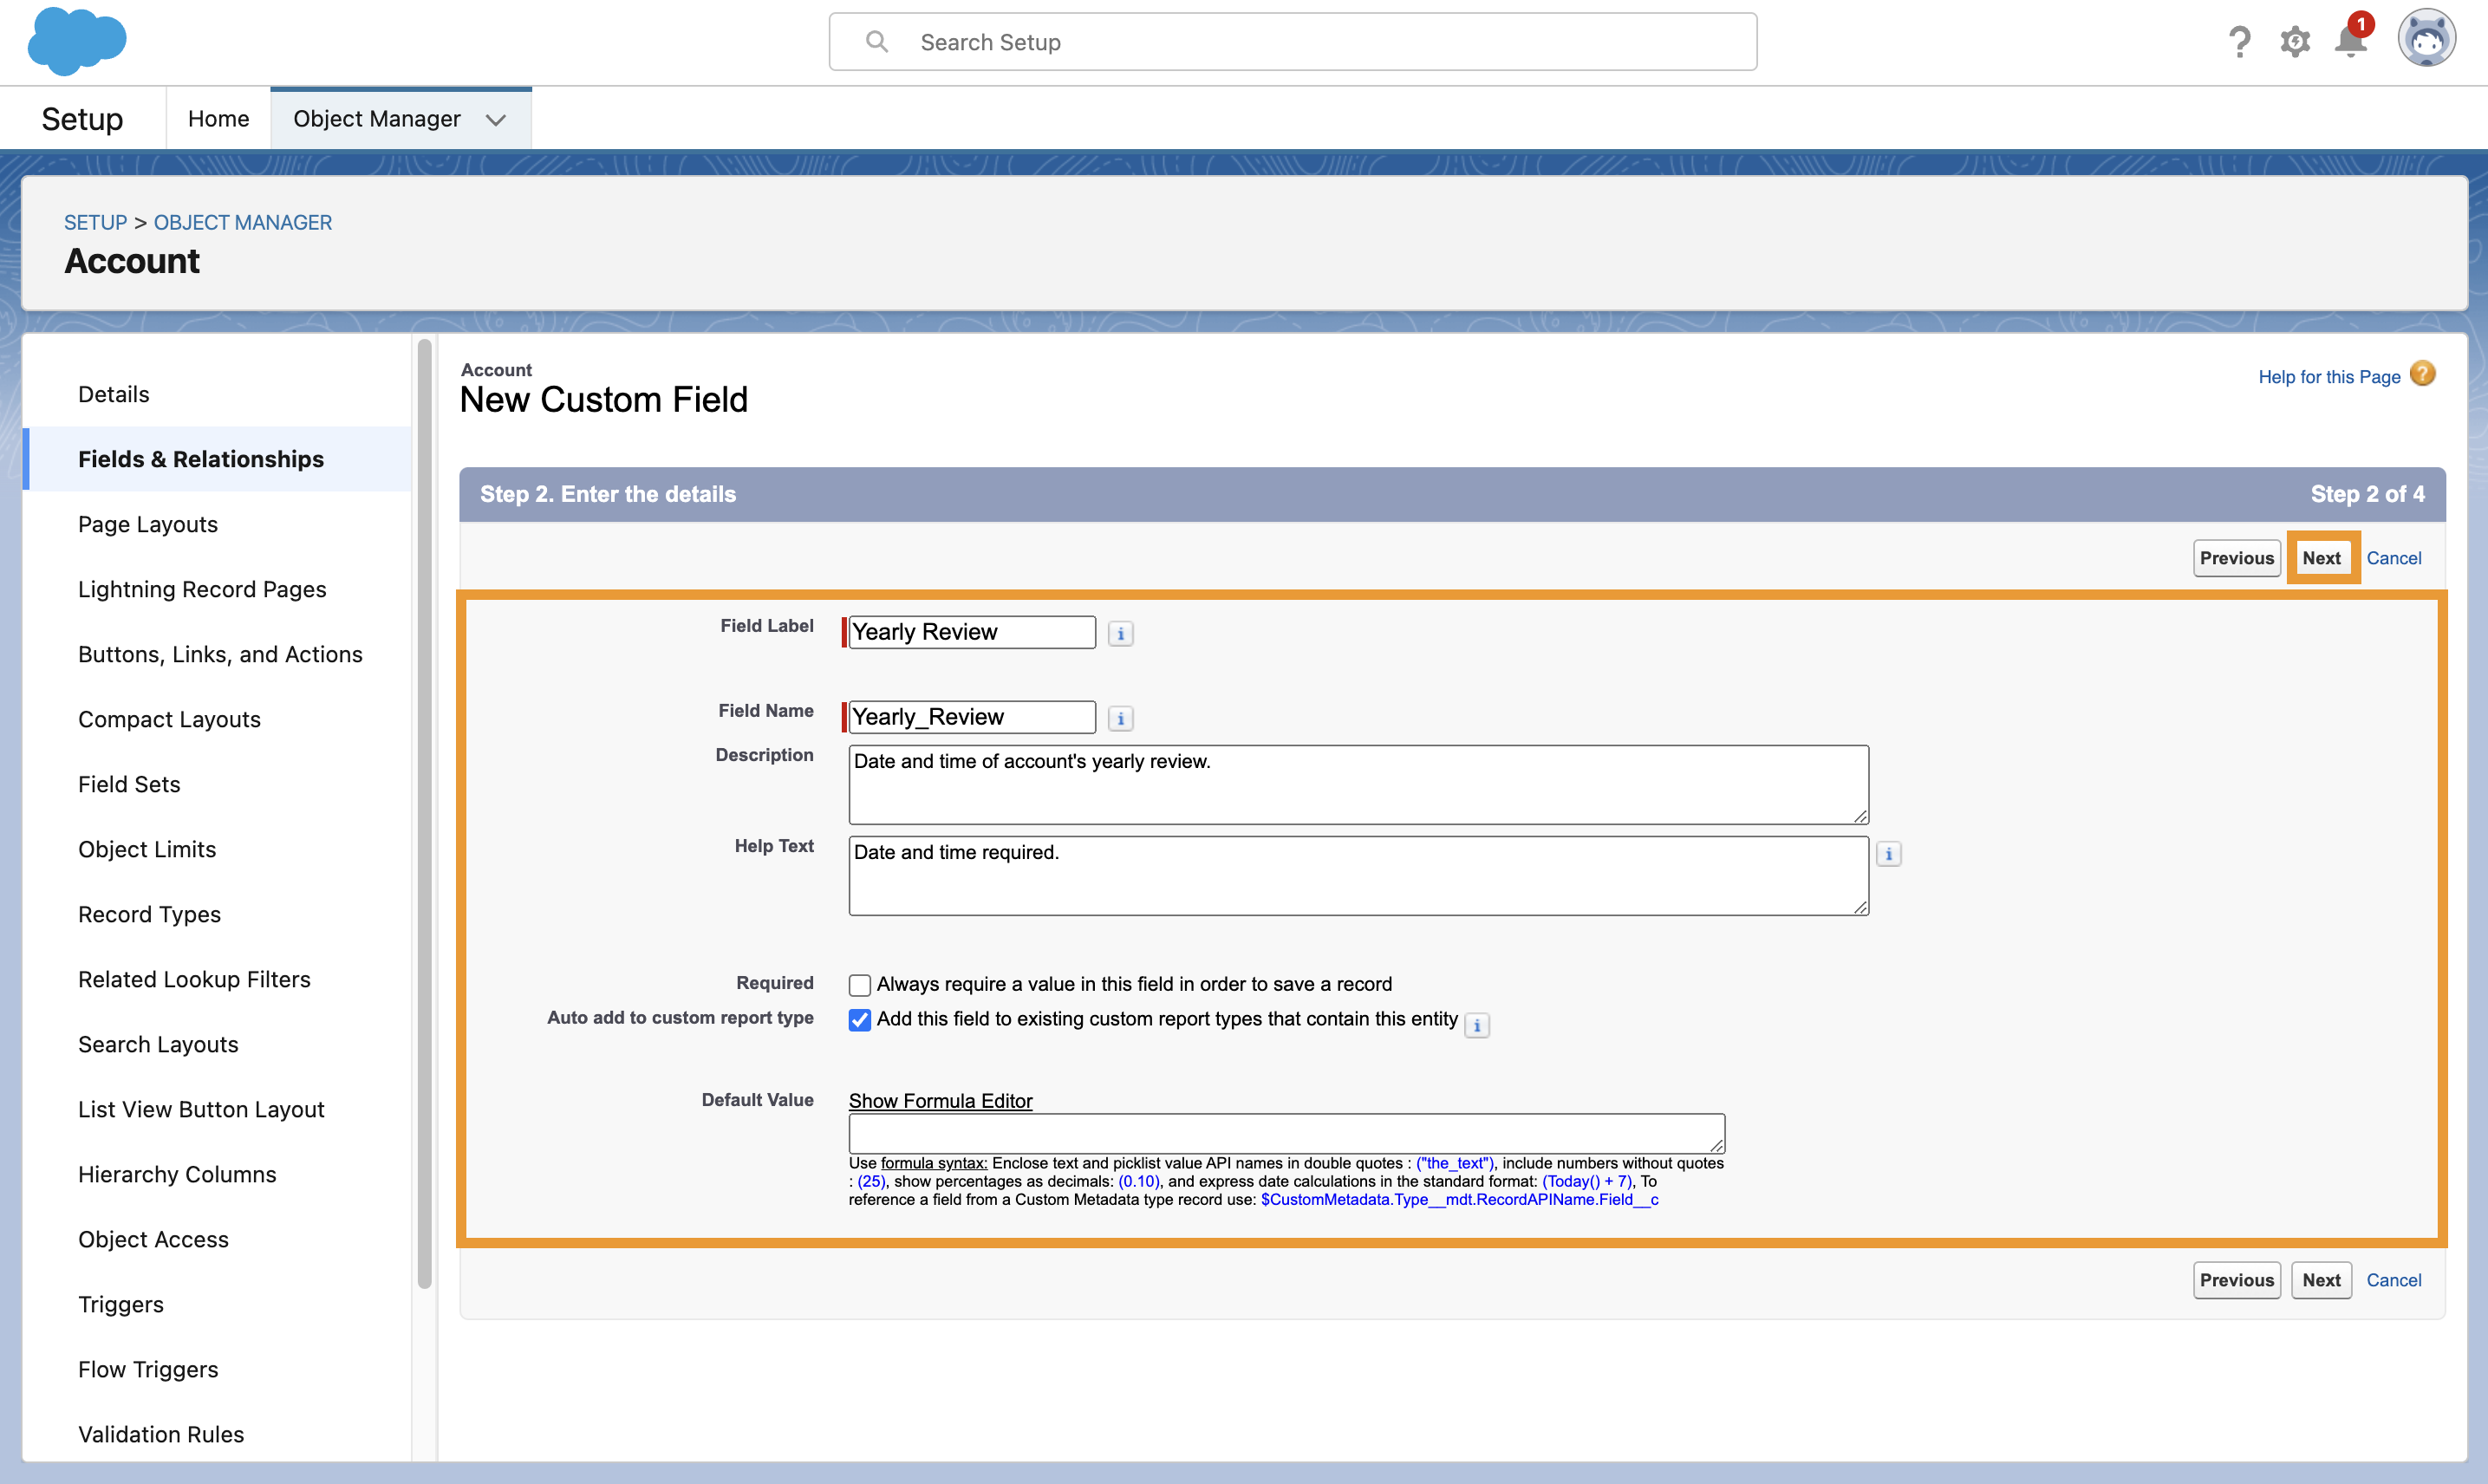Click the Field Name text input
2488x1484 pixels.
(x=971, y=717)
